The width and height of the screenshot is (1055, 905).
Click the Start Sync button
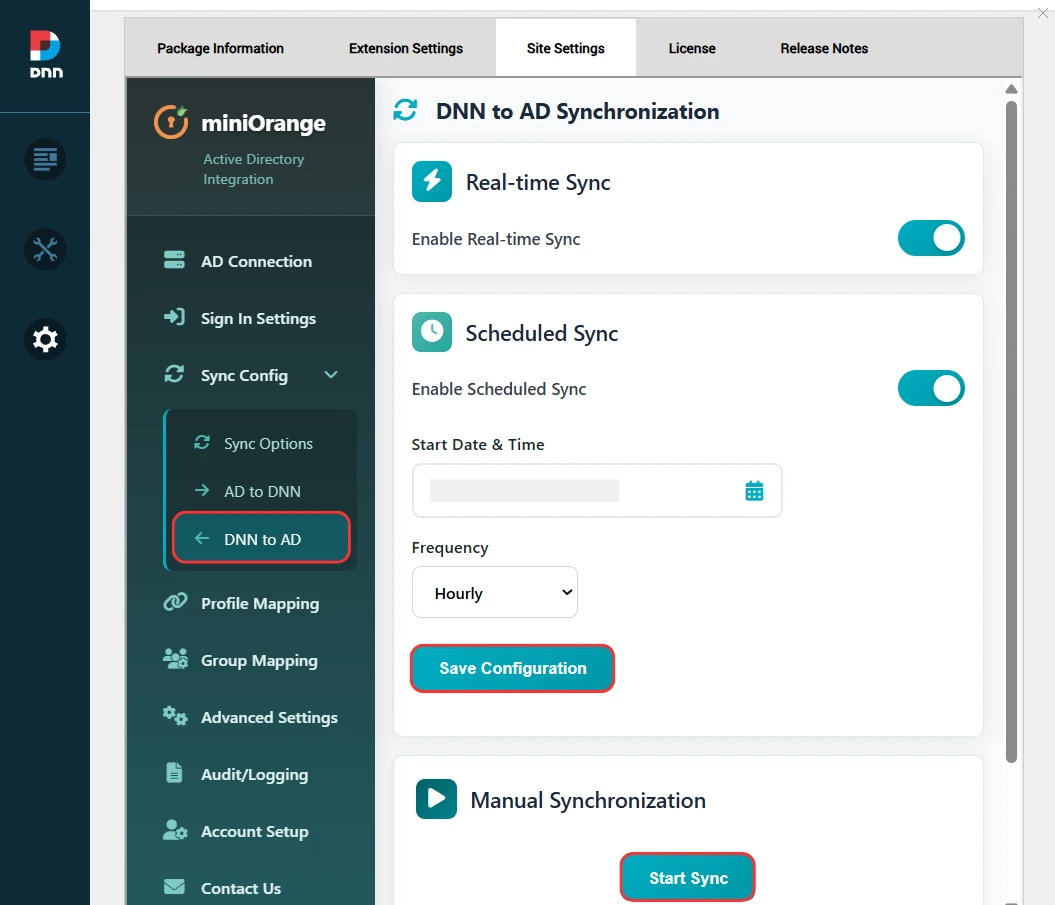(688, 877)
